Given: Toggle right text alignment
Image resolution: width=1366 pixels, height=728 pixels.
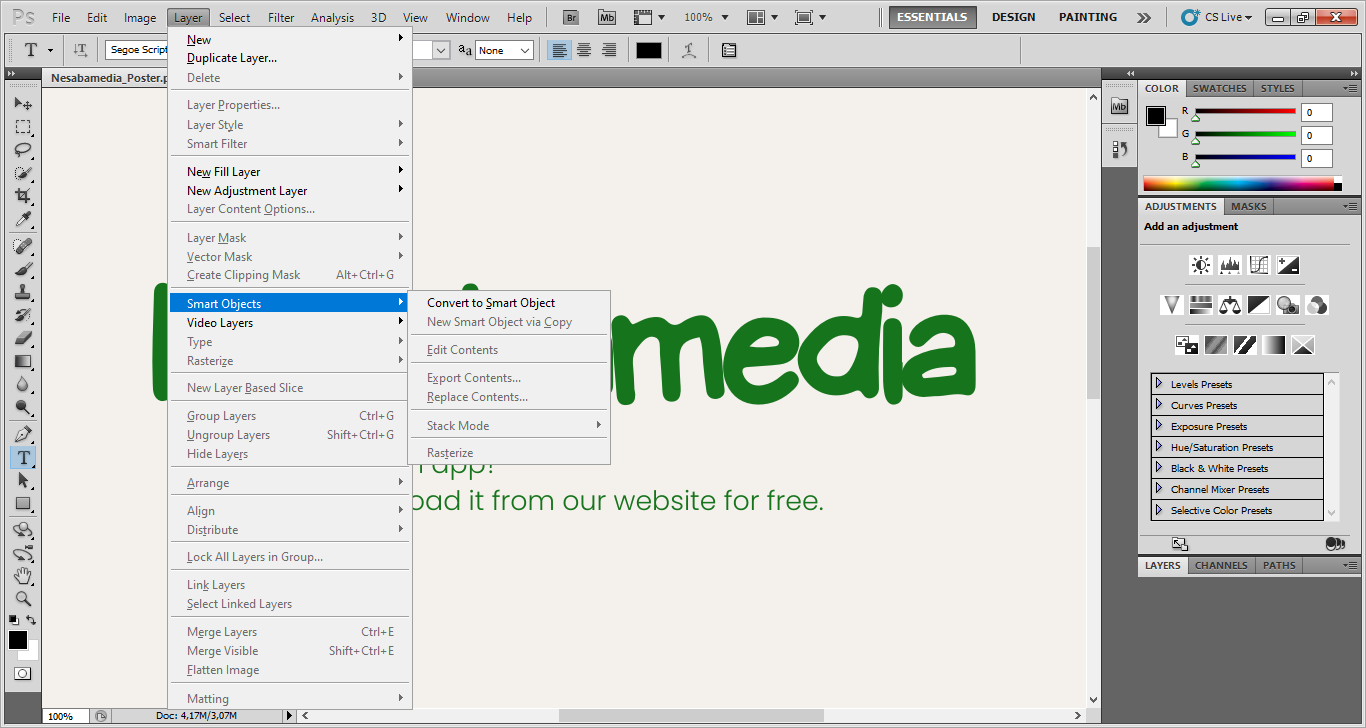Looking at the screenshot, I should click(x=609, y=50).
